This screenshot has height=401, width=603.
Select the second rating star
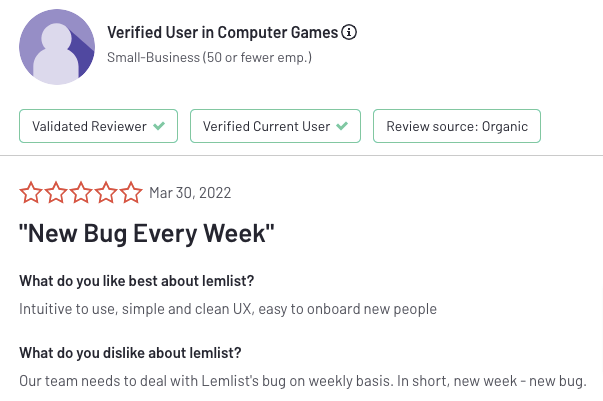click(56, 192)
